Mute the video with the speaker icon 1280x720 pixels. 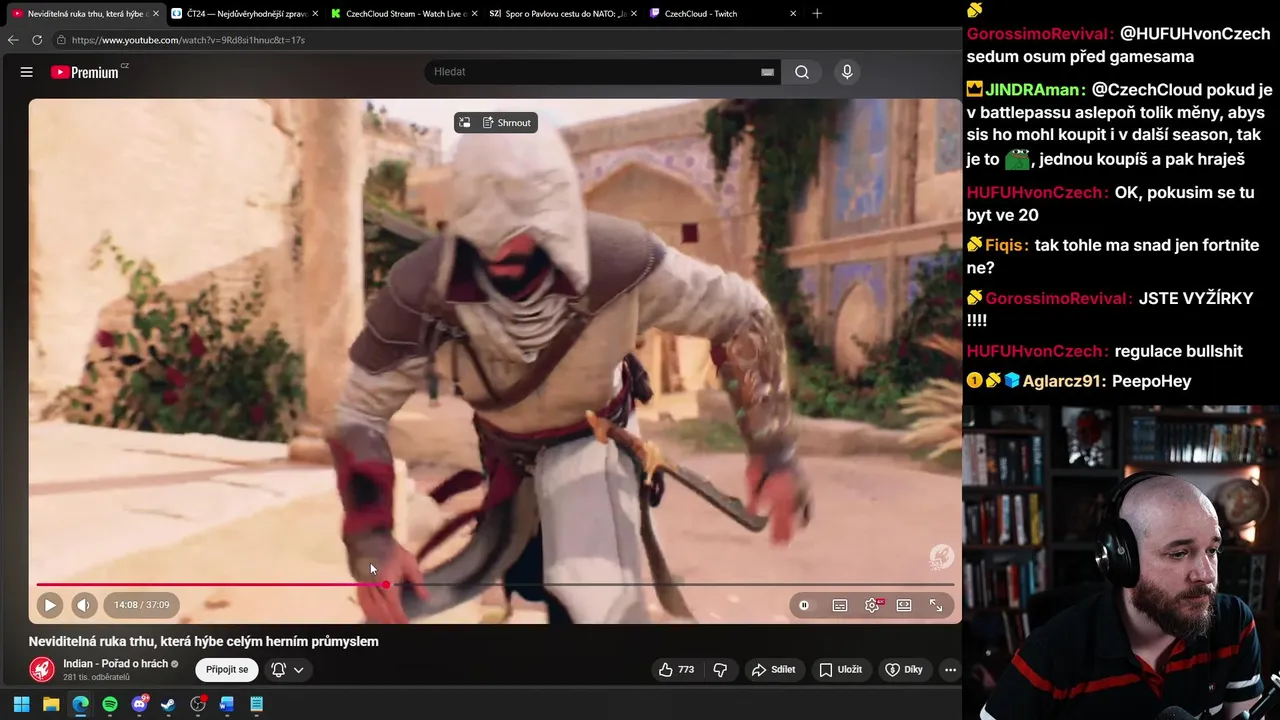[84, 605]
